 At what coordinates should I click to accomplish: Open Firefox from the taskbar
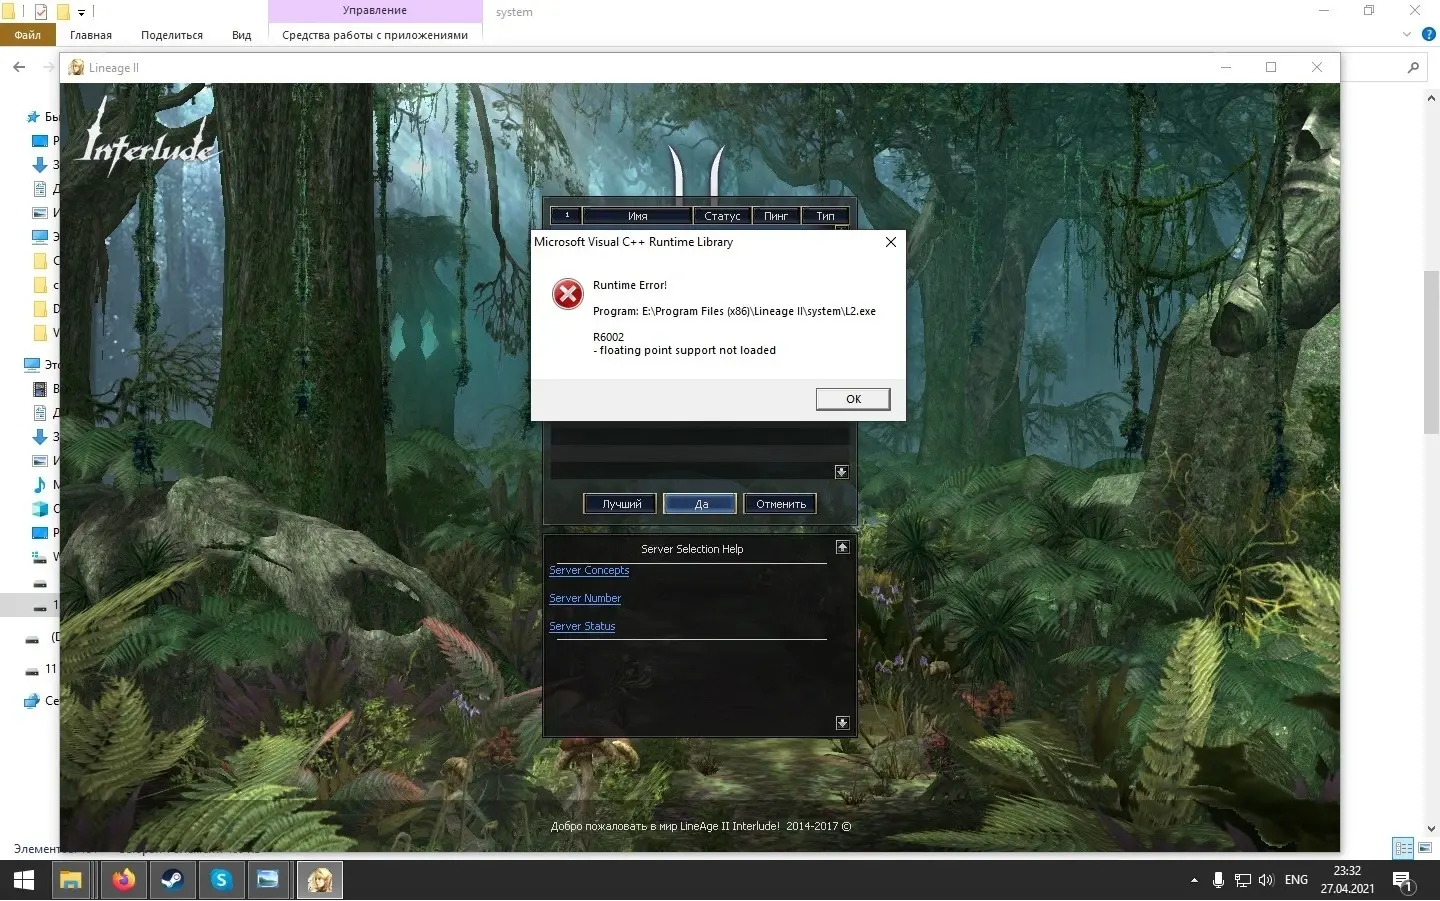pos(123,881)
